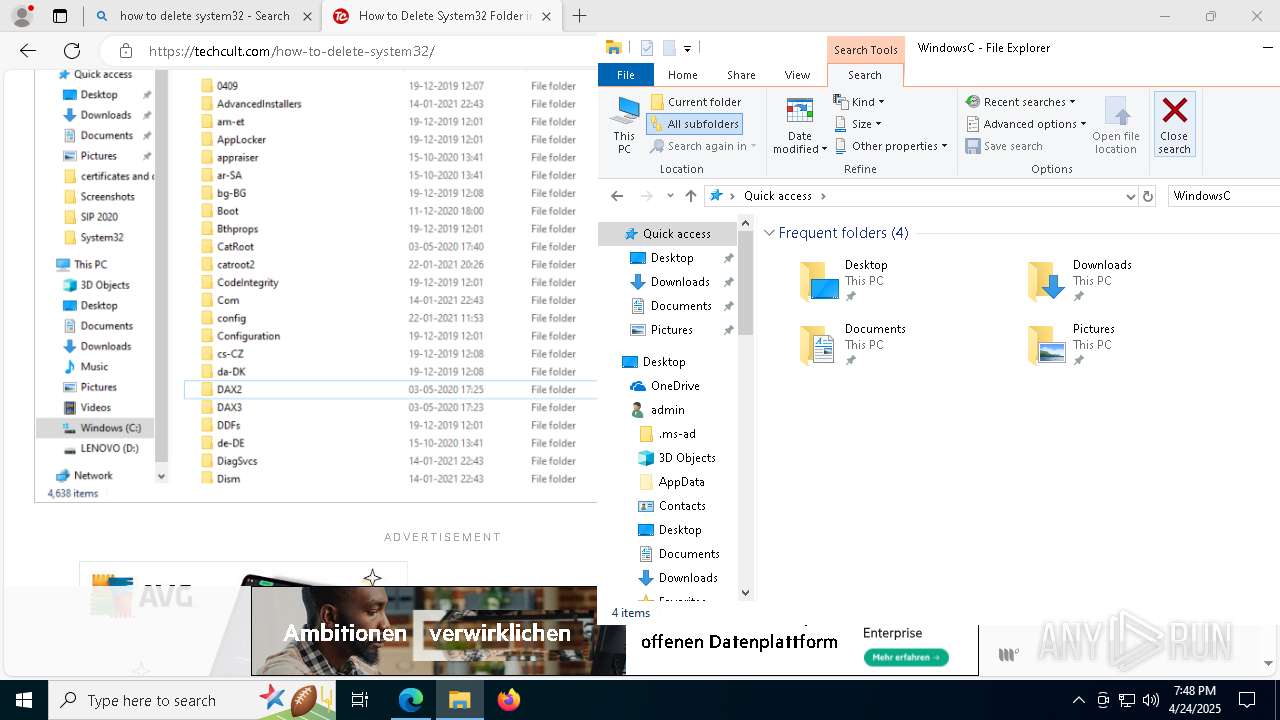This screenshot has height=720, width=1280.
Task: Open the File ribbon tab
Action: [x=626, y=75]
